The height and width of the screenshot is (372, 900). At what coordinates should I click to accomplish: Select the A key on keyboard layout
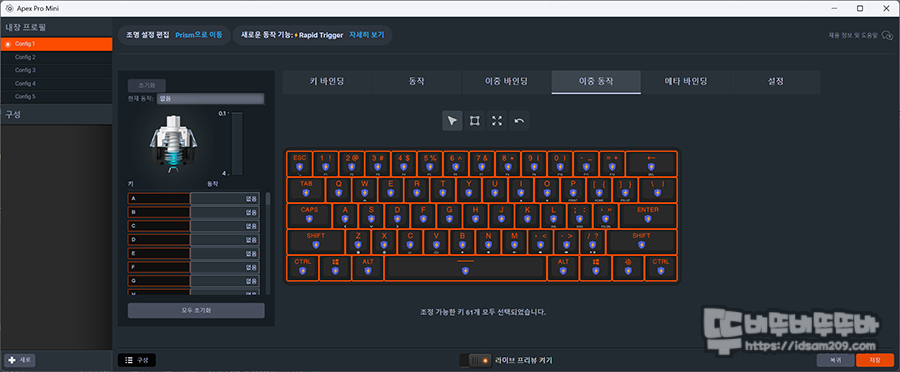click(x=345, y=215)
